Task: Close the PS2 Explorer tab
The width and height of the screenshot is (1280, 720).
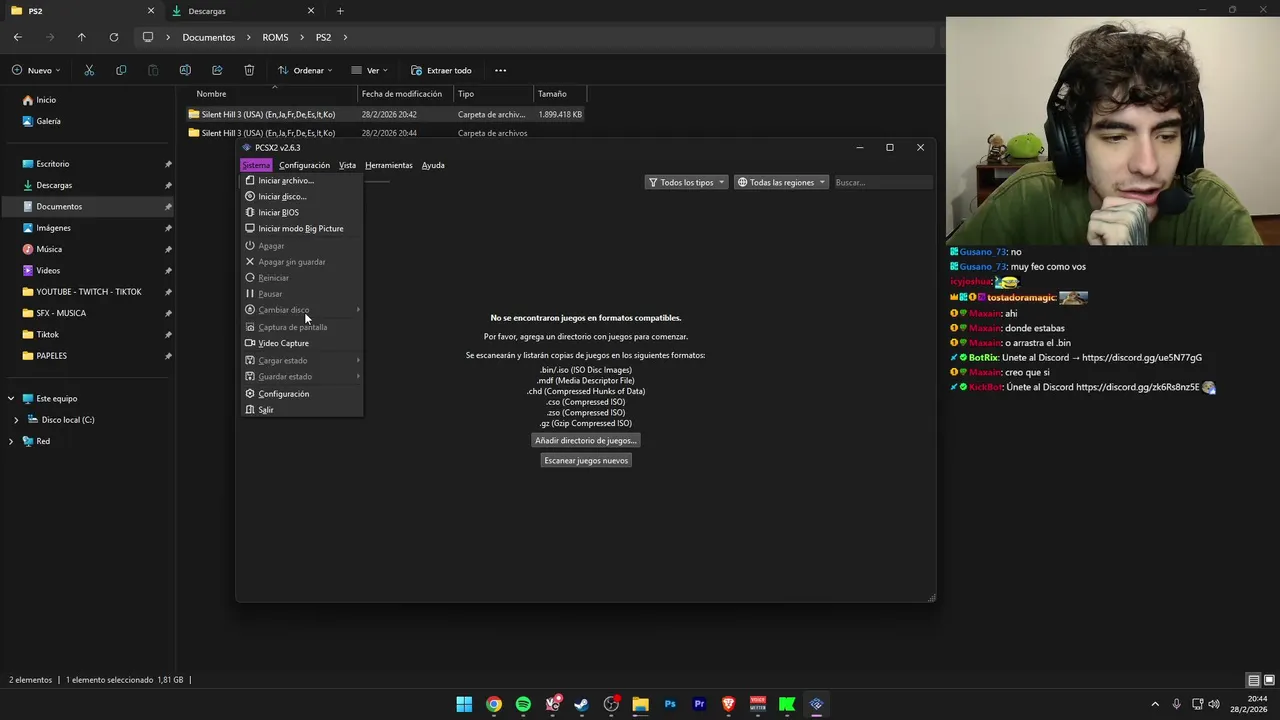Action: click(x=151, y=11)
